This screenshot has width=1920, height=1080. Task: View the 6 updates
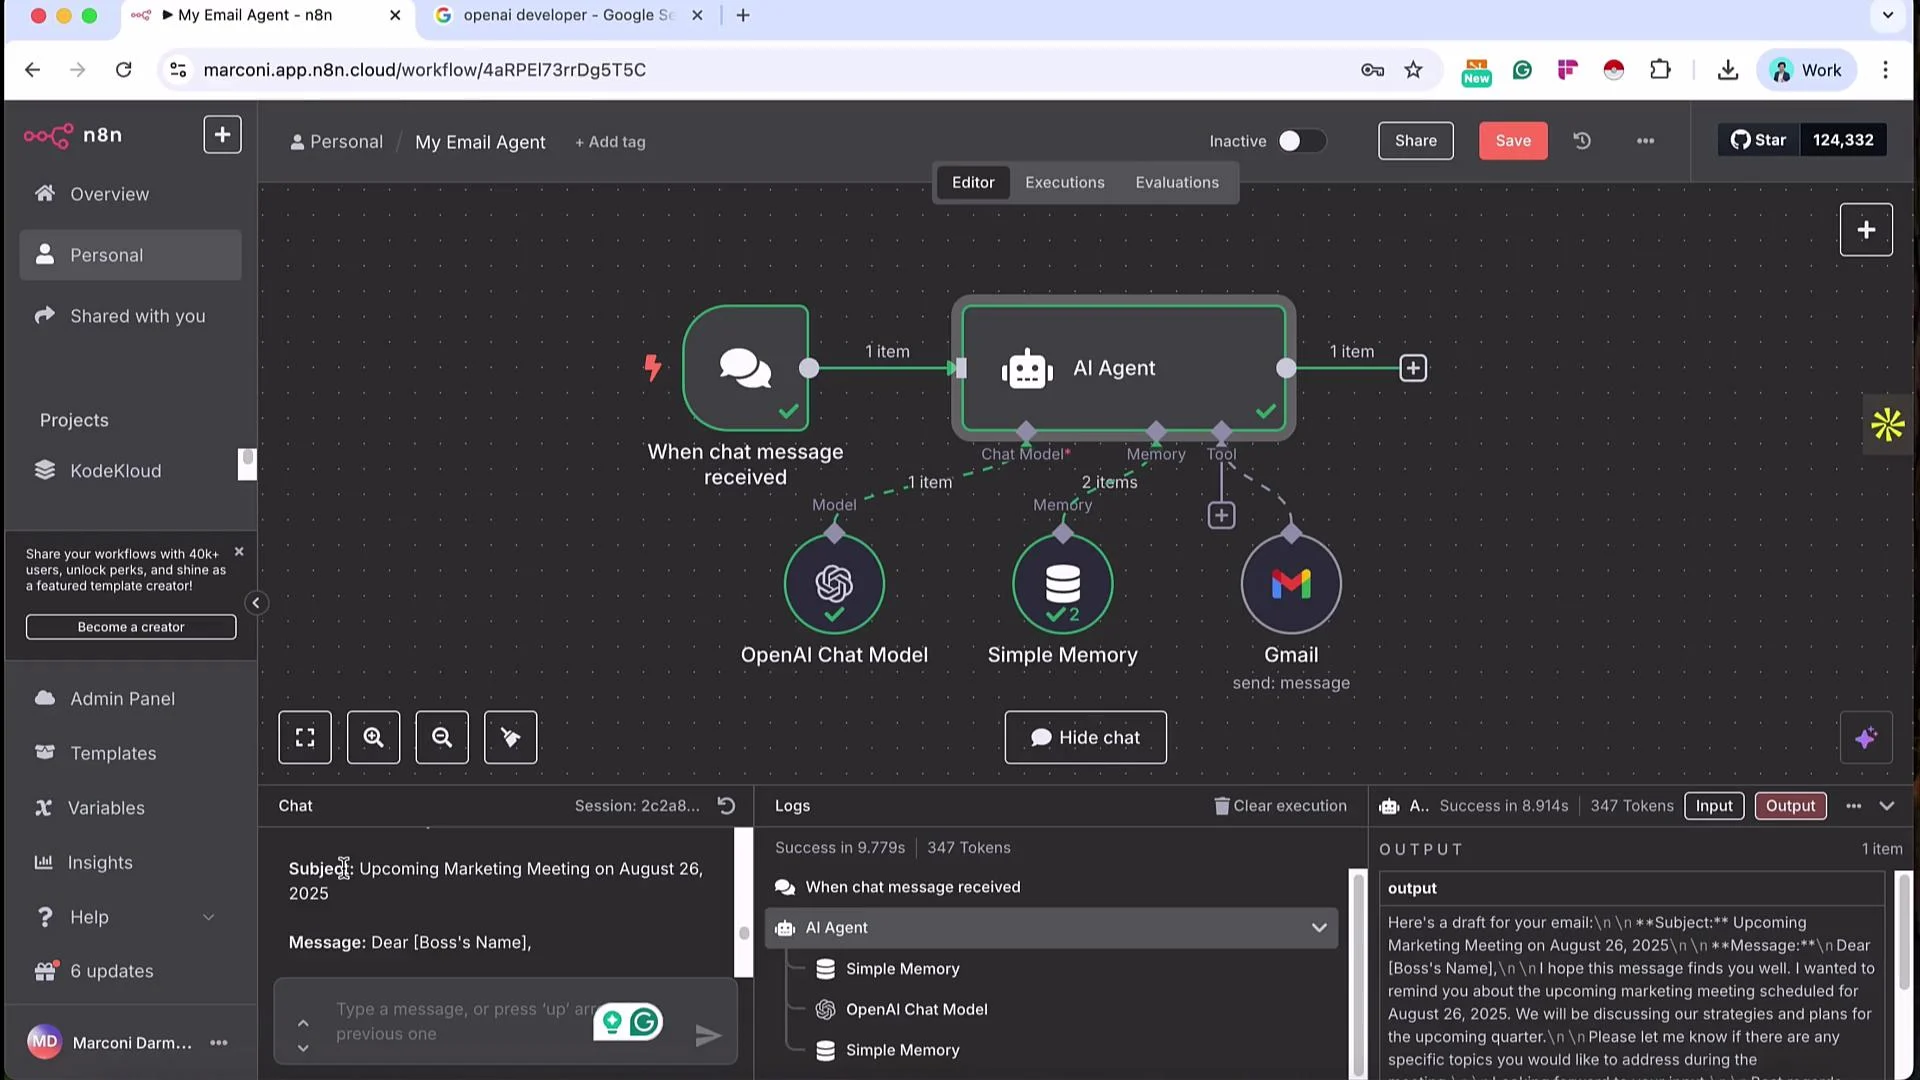pyautogui.click(x=130, y=971)
